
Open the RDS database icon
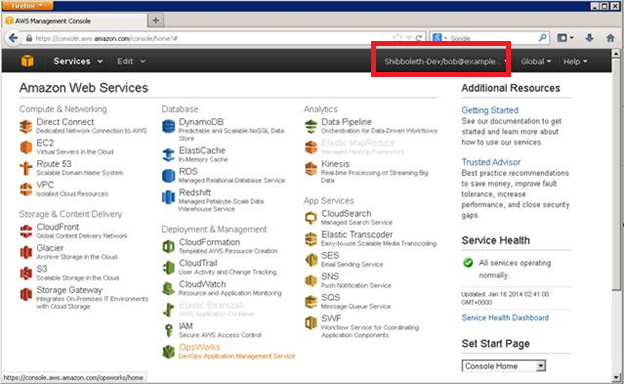168,176
